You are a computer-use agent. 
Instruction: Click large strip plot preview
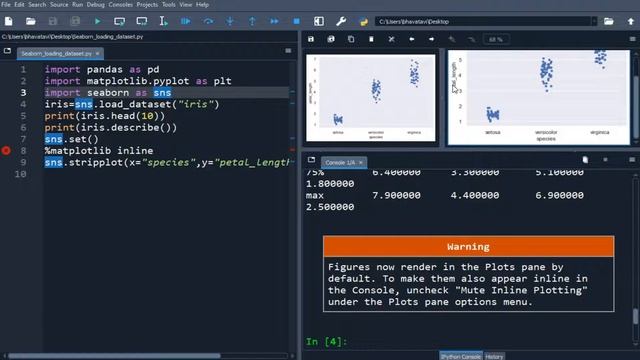[x=538, y=97]
